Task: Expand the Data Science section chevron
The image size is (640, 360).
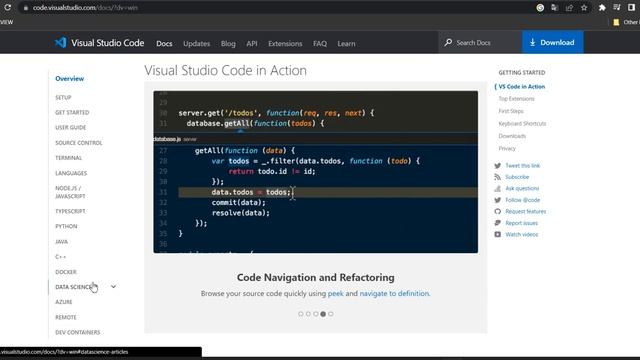Action: pos(113,287)
